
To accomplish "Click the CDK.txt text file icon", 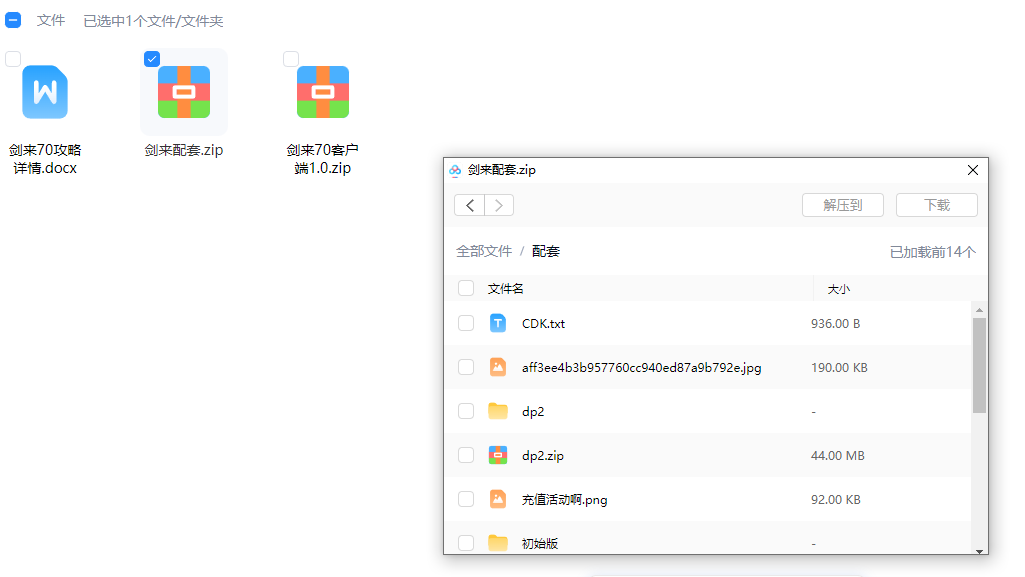I will 498,323.
